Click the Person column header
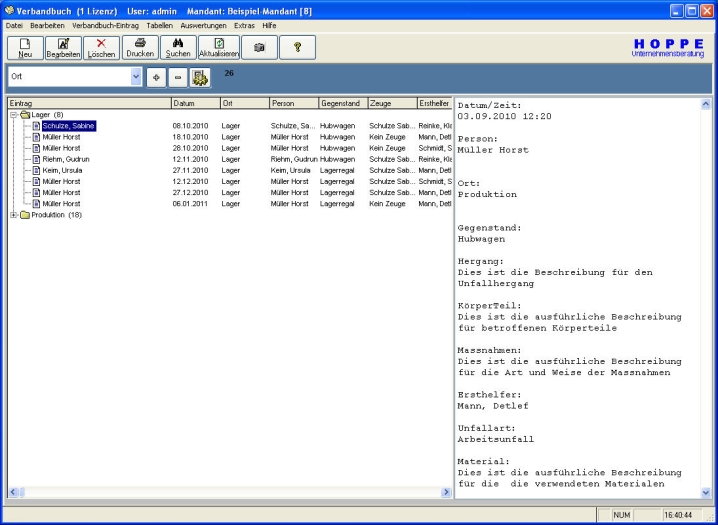This screenshot has width=718, height=525. 292,103
